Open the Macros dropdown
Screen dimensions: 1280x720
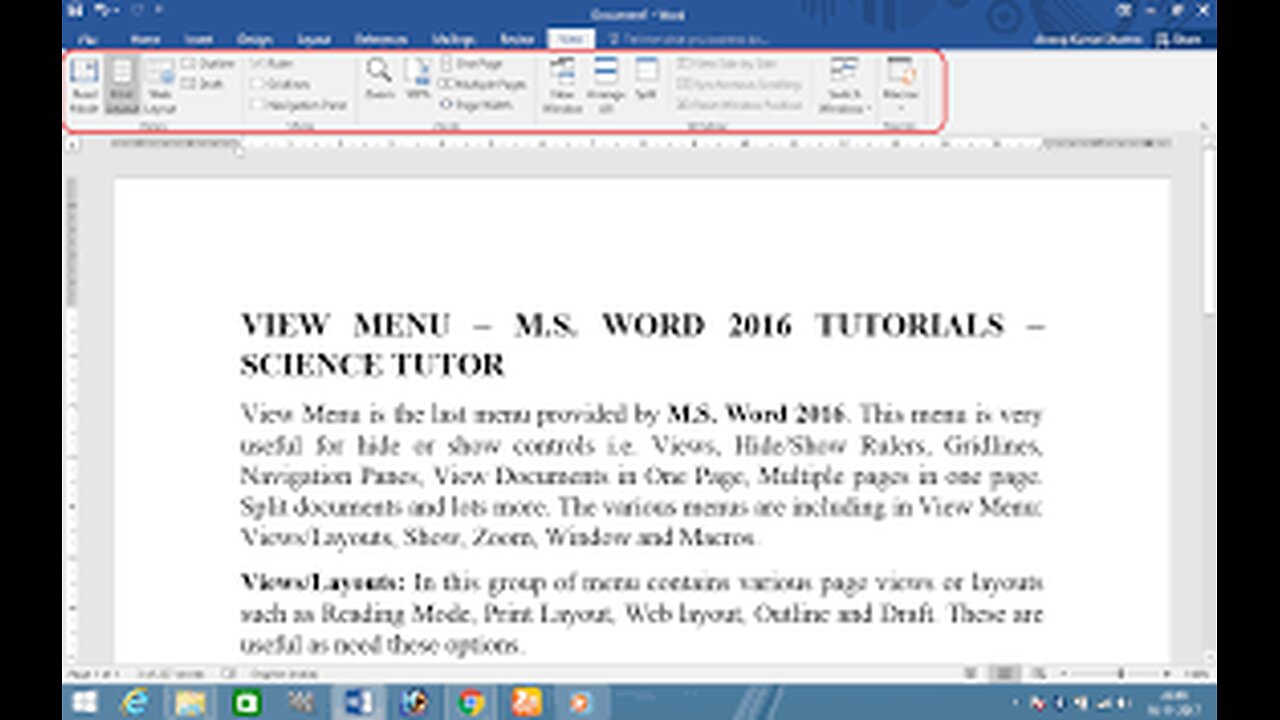click(900, 84)
